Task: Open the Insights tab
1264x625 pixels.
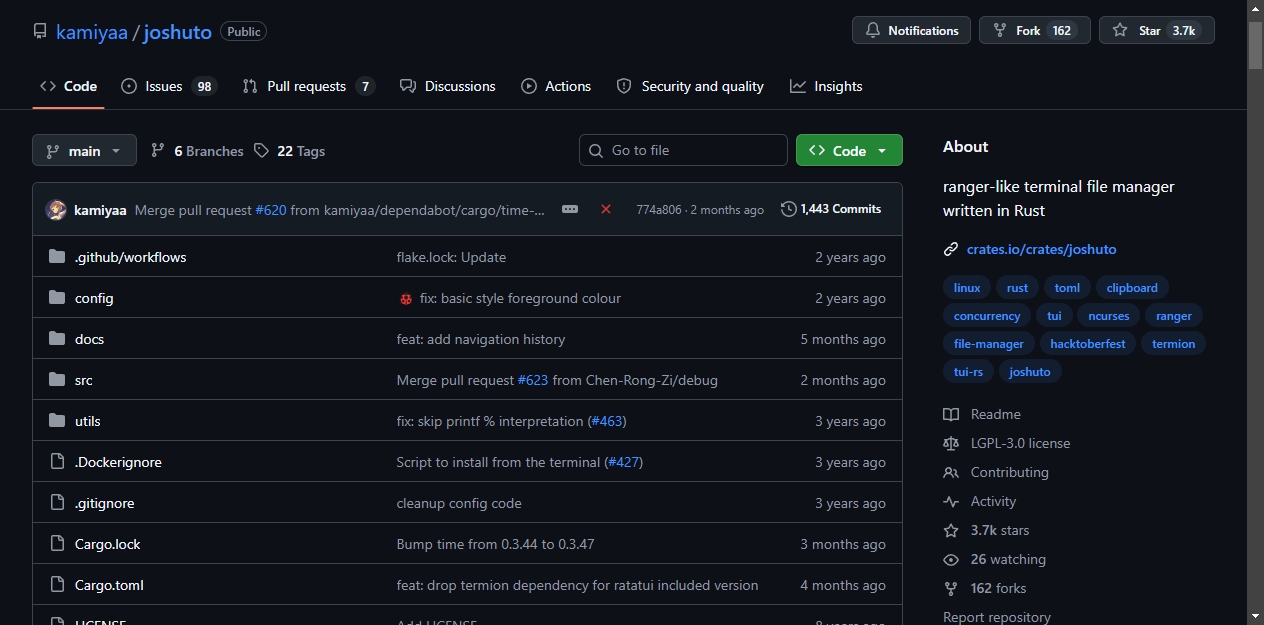Action: tap(826, 86)
